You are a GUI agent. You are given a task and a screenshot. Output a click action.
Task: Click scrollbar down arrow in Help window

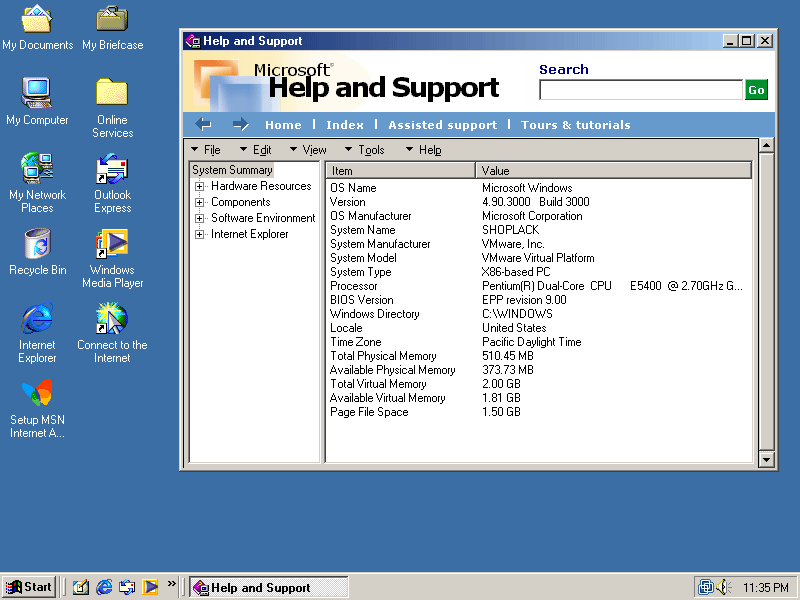pyautogui.click(x=766, y=459)
